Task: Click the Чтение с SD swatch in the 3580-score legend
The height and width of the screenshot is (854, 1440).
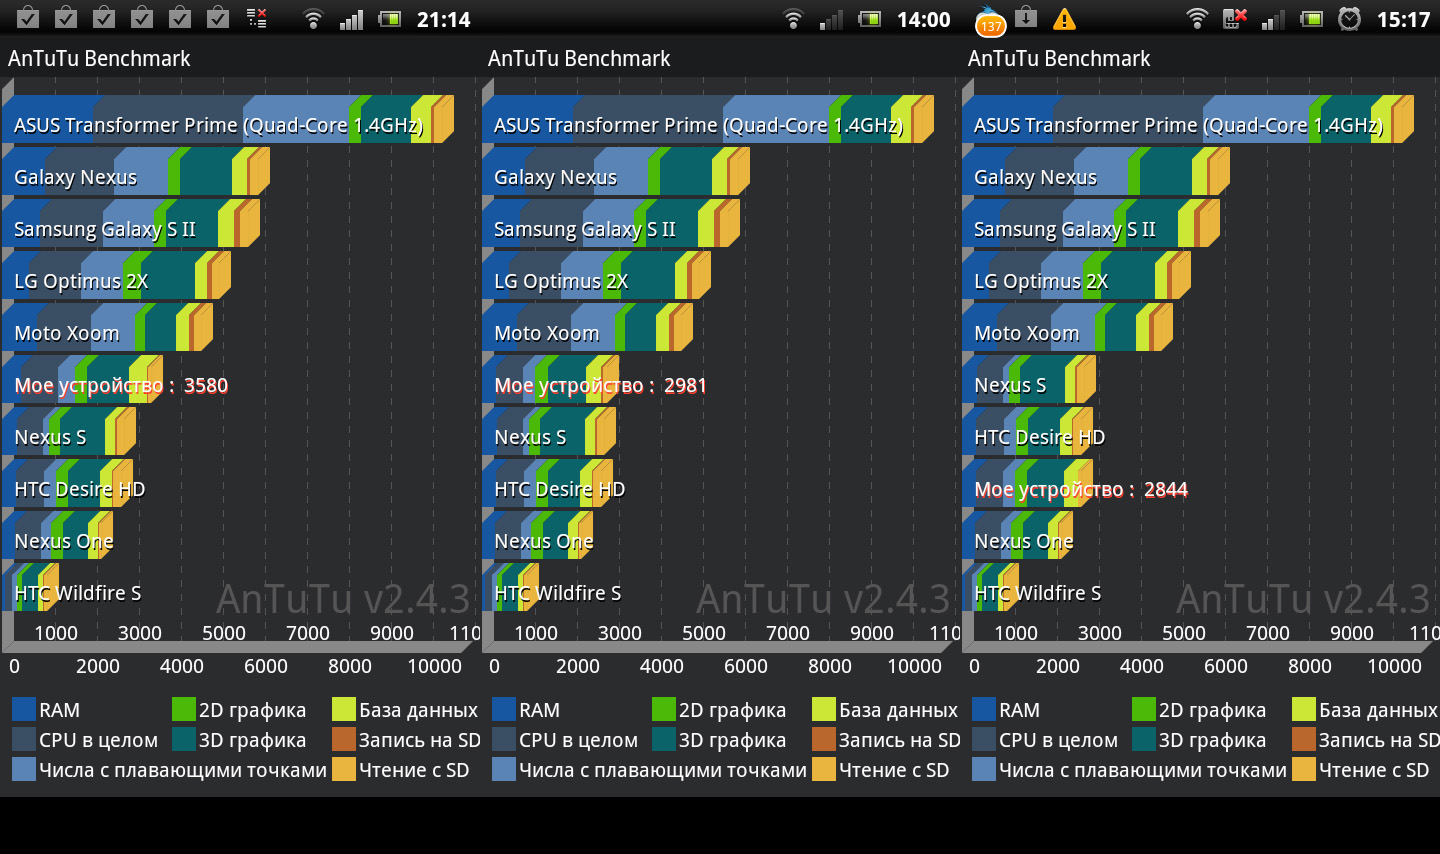Action: [344, 770]
